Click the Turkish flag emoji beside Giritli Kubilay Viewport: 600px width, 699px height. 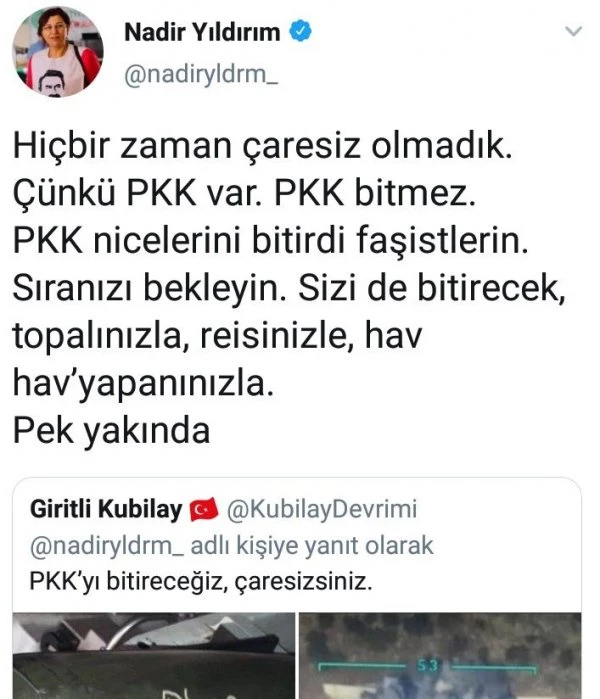point(204,510)
